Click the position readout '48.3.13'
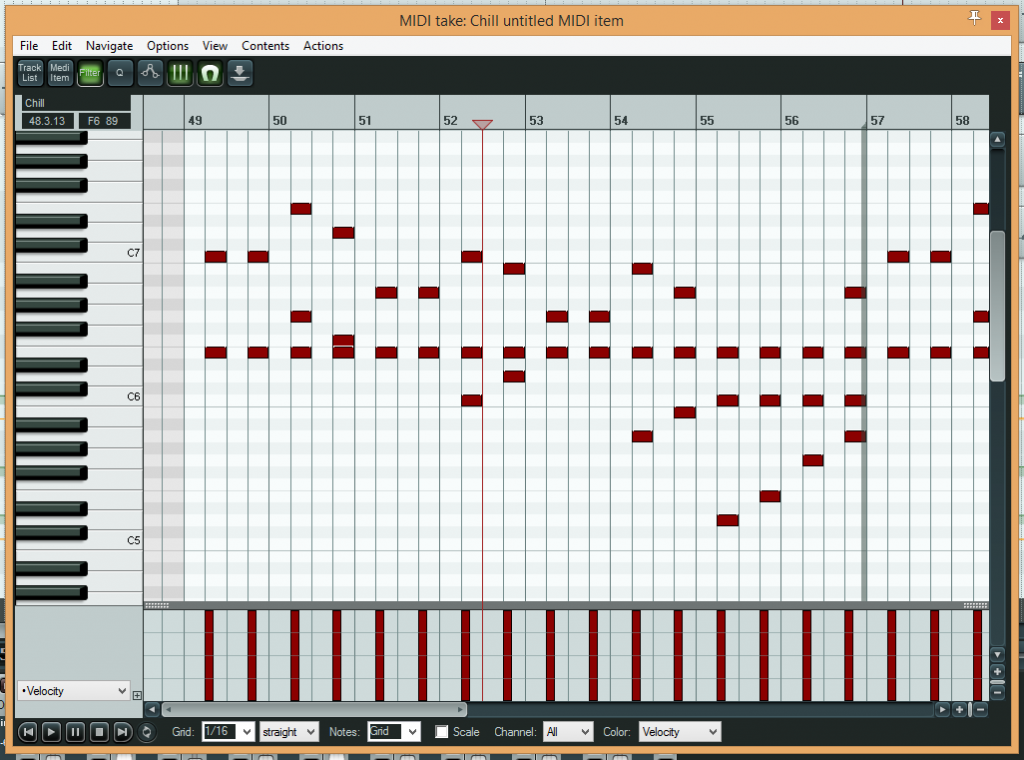 pos(47,121)
